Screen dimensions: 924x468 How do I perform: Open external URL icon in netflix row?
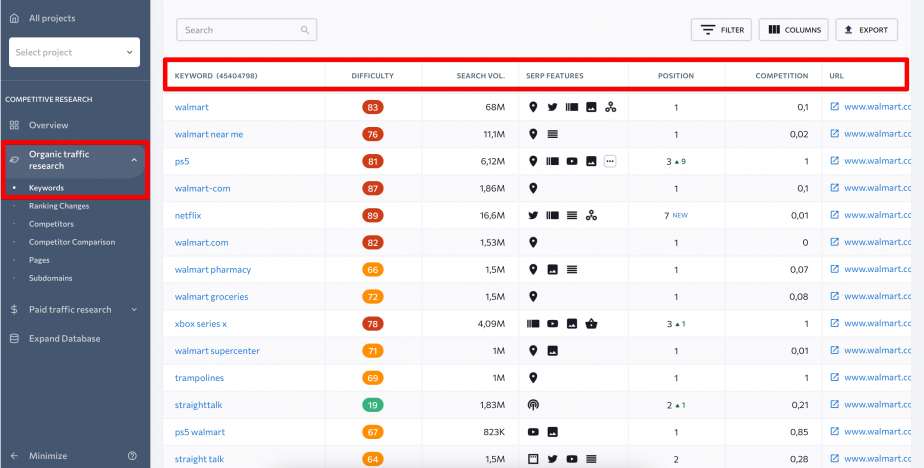[x=834, y=215]
